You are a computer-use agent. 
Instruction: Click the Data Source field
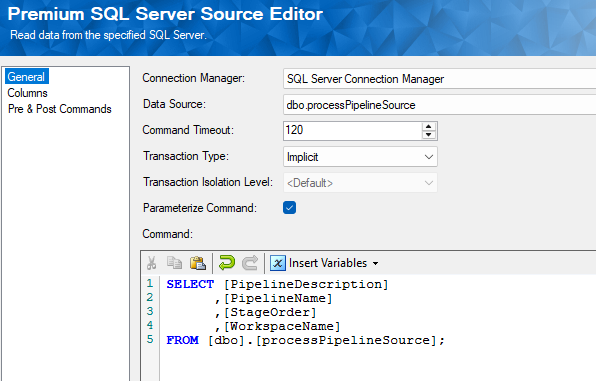coord(439,105)
